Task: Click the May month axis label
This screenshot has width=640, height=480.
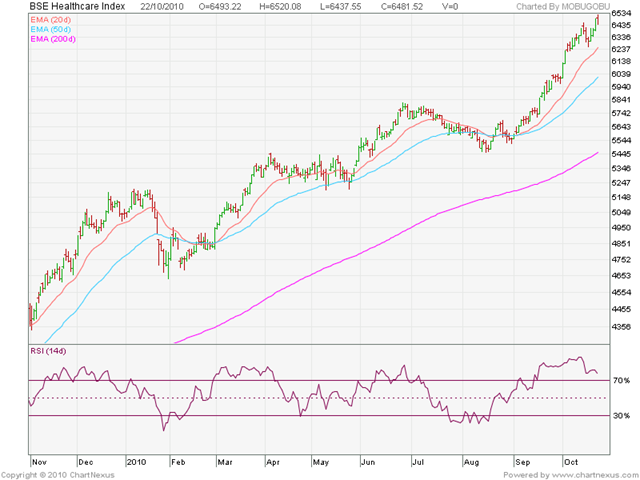Action: 321,462
